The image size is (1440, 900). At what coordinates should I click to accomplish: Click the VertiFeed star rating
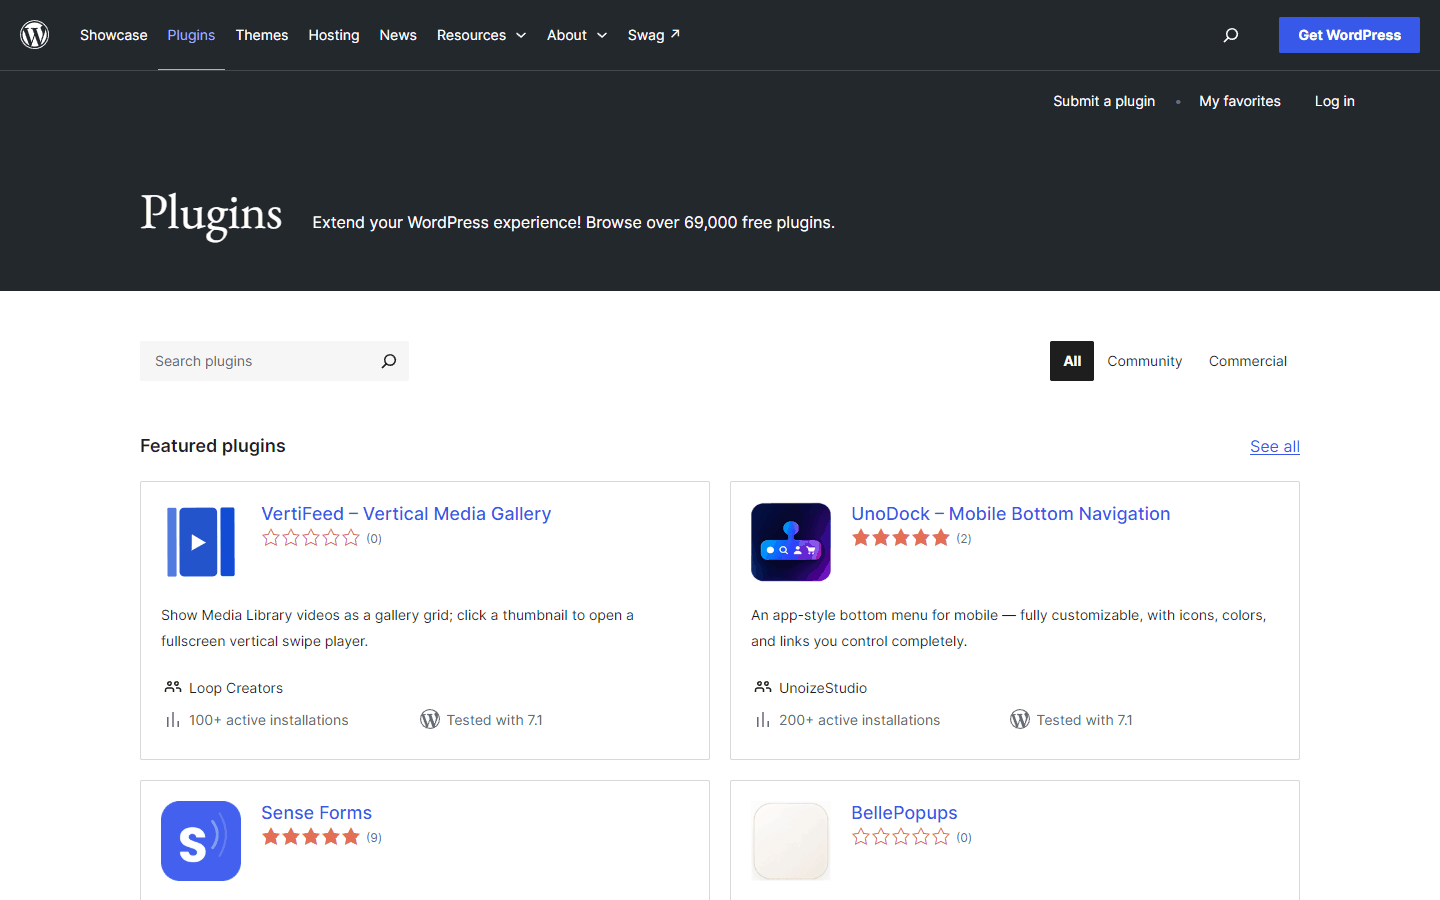[311, 538]
